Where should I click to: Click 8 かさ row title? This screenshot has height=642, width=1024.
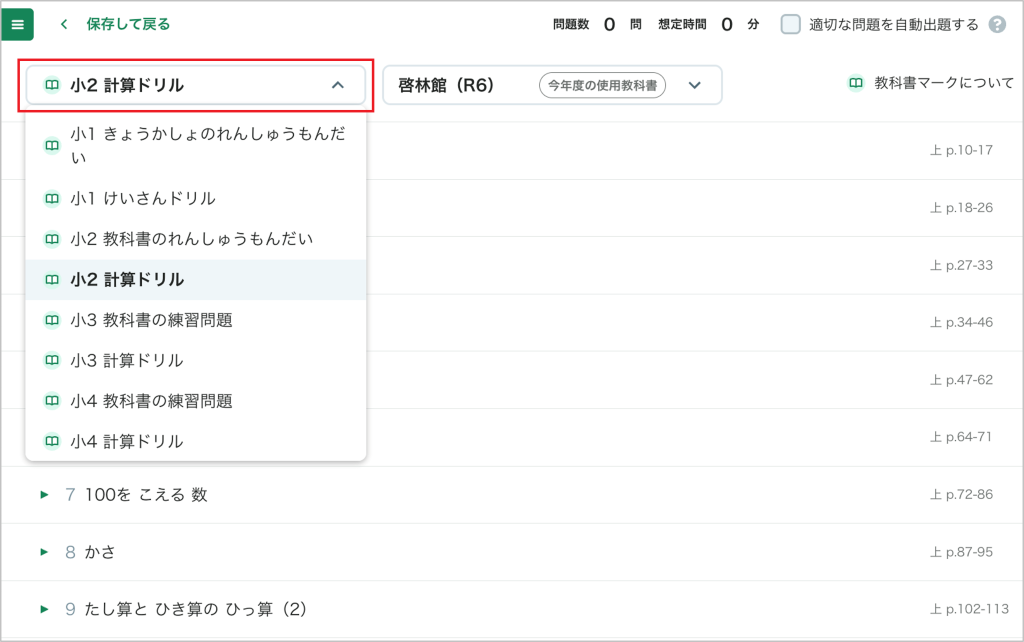tap(91, 552)
